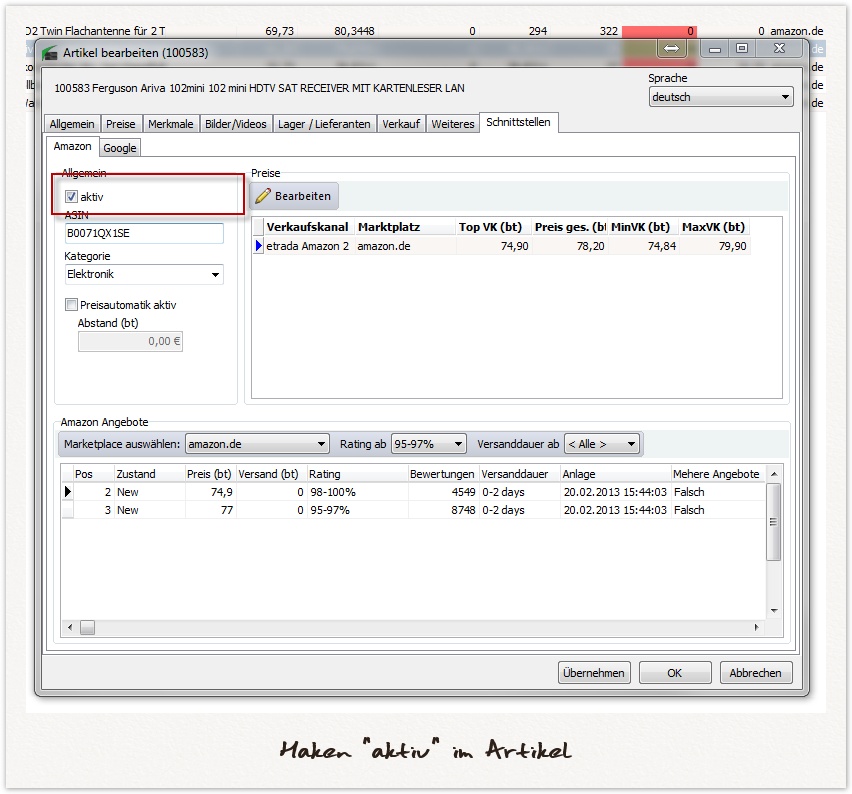
Task: Click the row arrow next to Pos 2 offer
Action: click(x=68, y=491)
